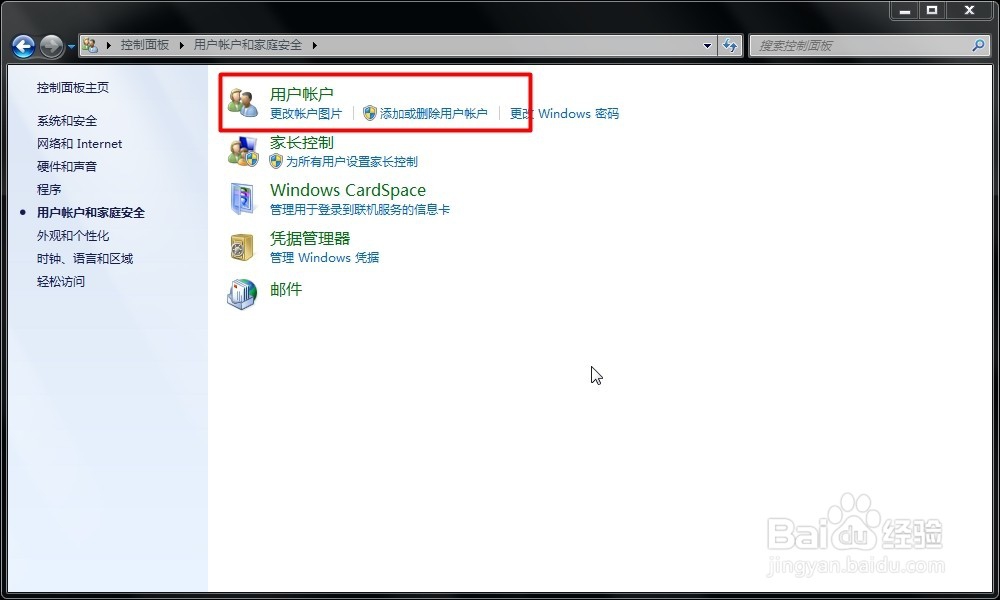The image size is (1000, 600).
Task: Open address bar history dropdown arrow
Action: 707,46
